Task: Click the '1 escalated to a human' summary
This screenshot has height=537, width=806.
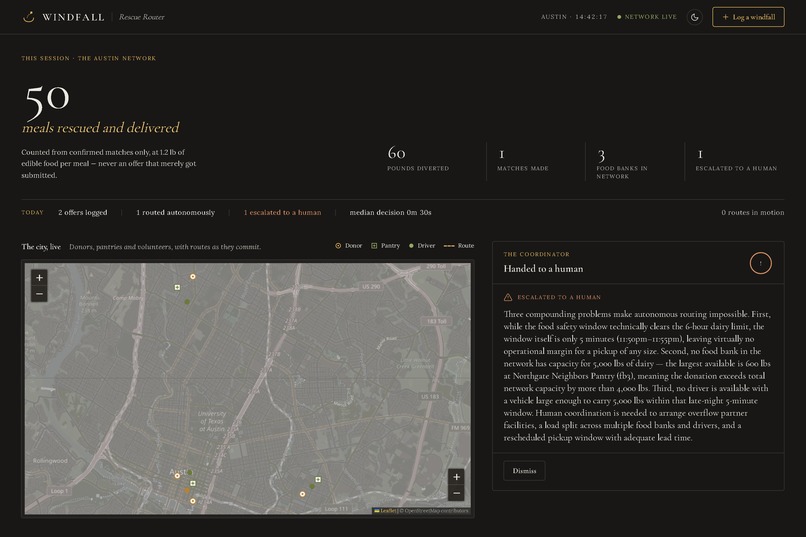Action: point(282,212)
